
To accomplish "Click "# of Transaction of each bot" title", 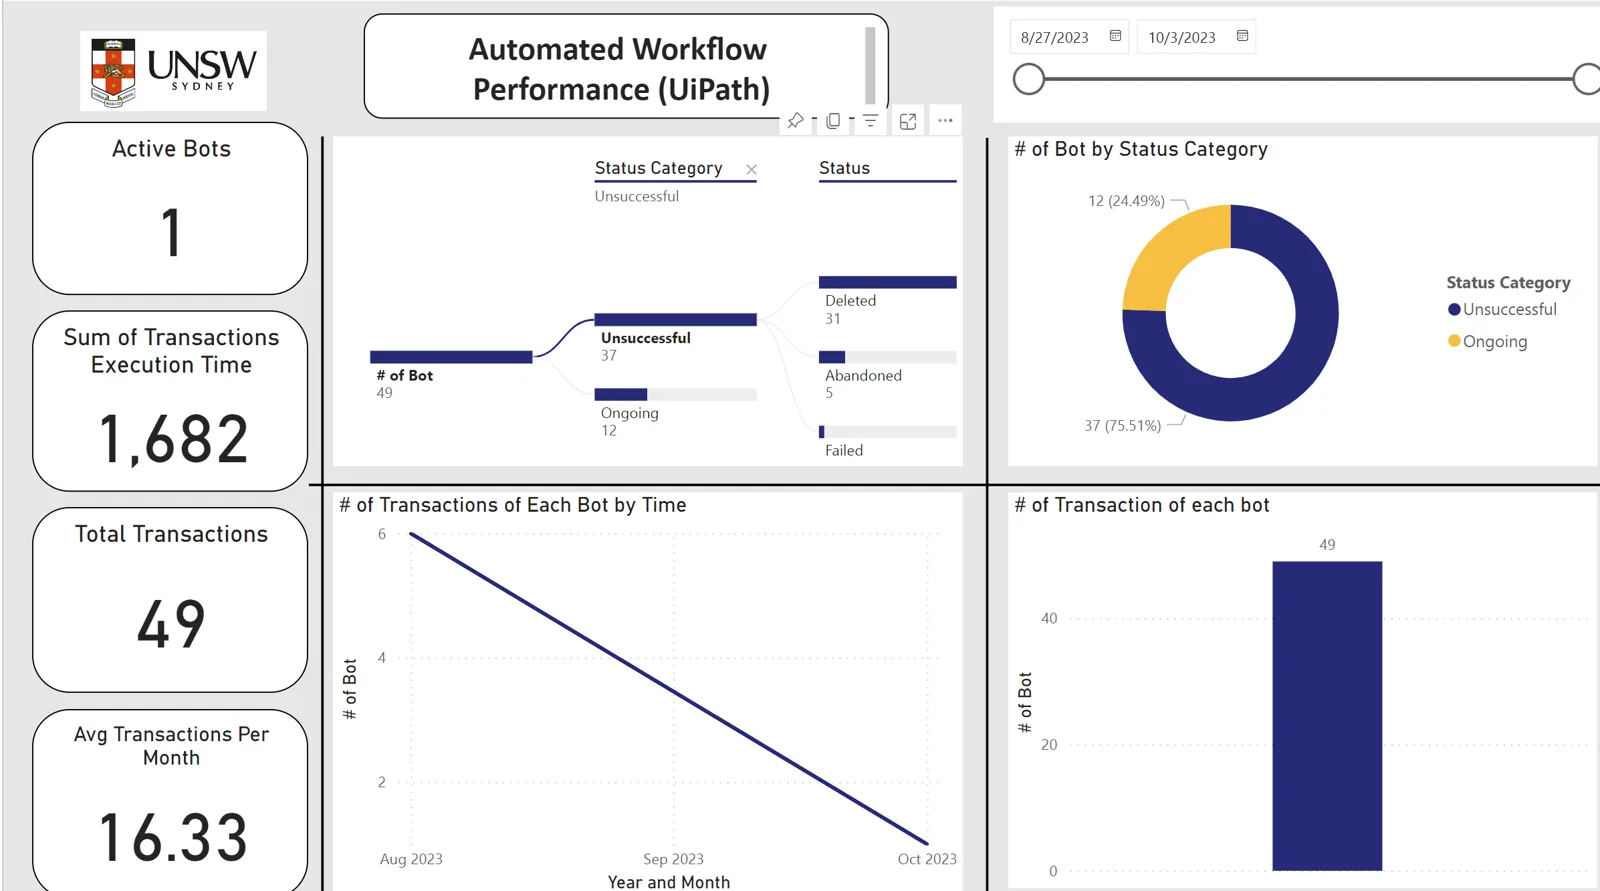I will tap(1141, 505).
